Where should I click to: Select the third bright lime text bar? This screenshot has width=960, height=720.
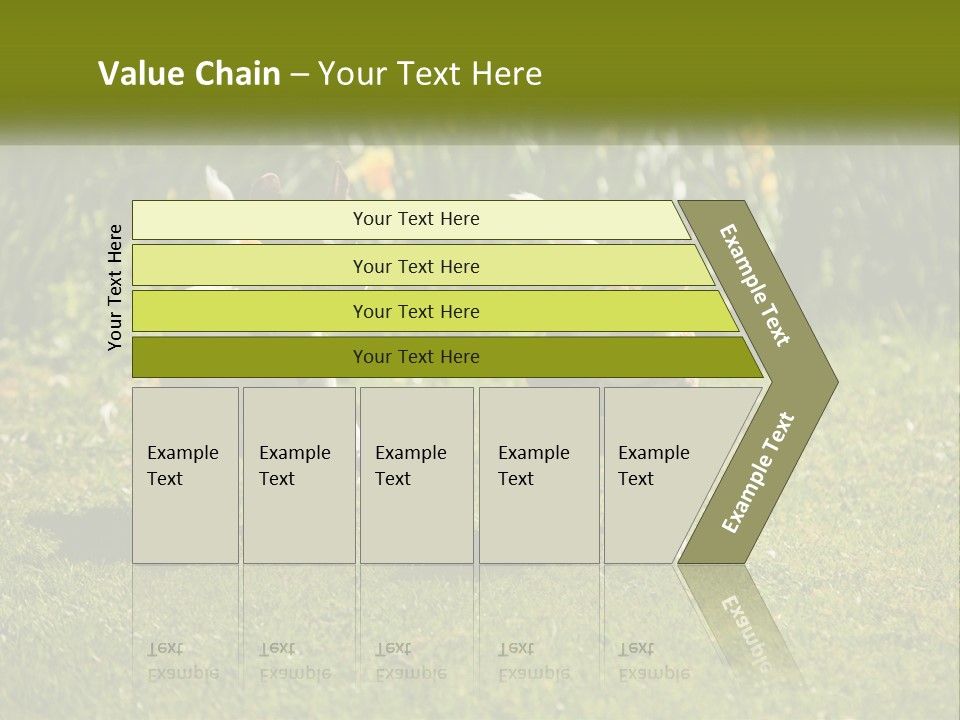click(416, 311)
